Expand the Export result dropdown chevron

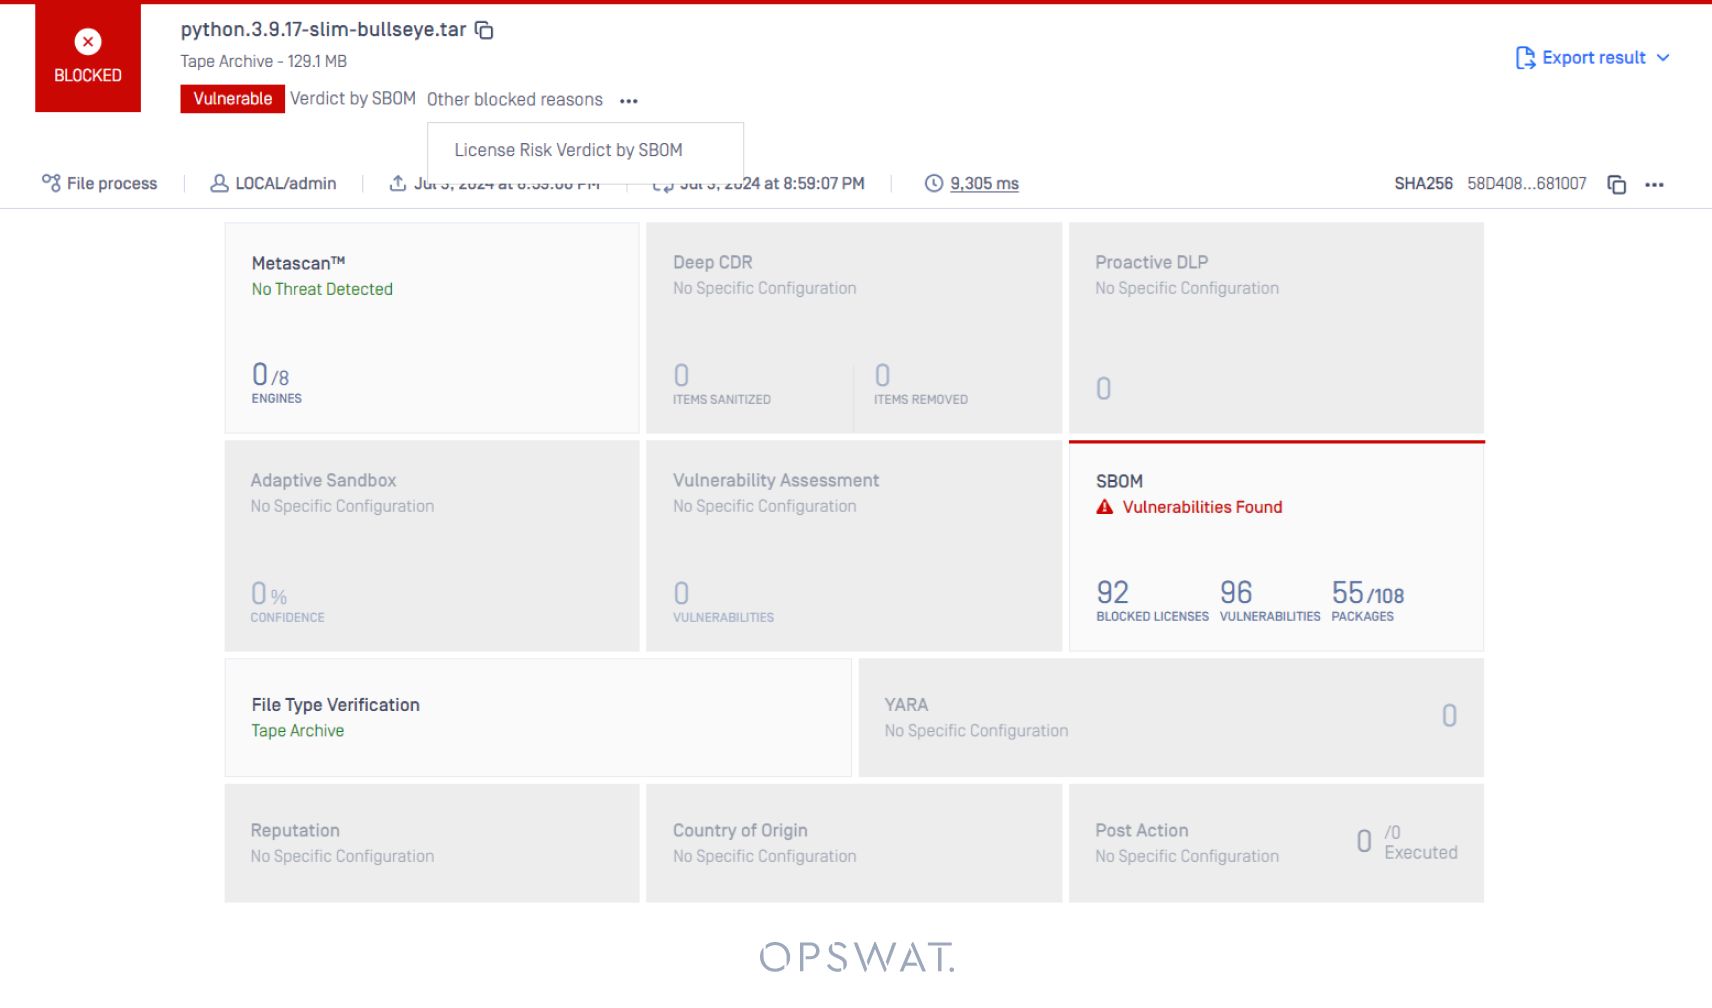pos(1663,58)
